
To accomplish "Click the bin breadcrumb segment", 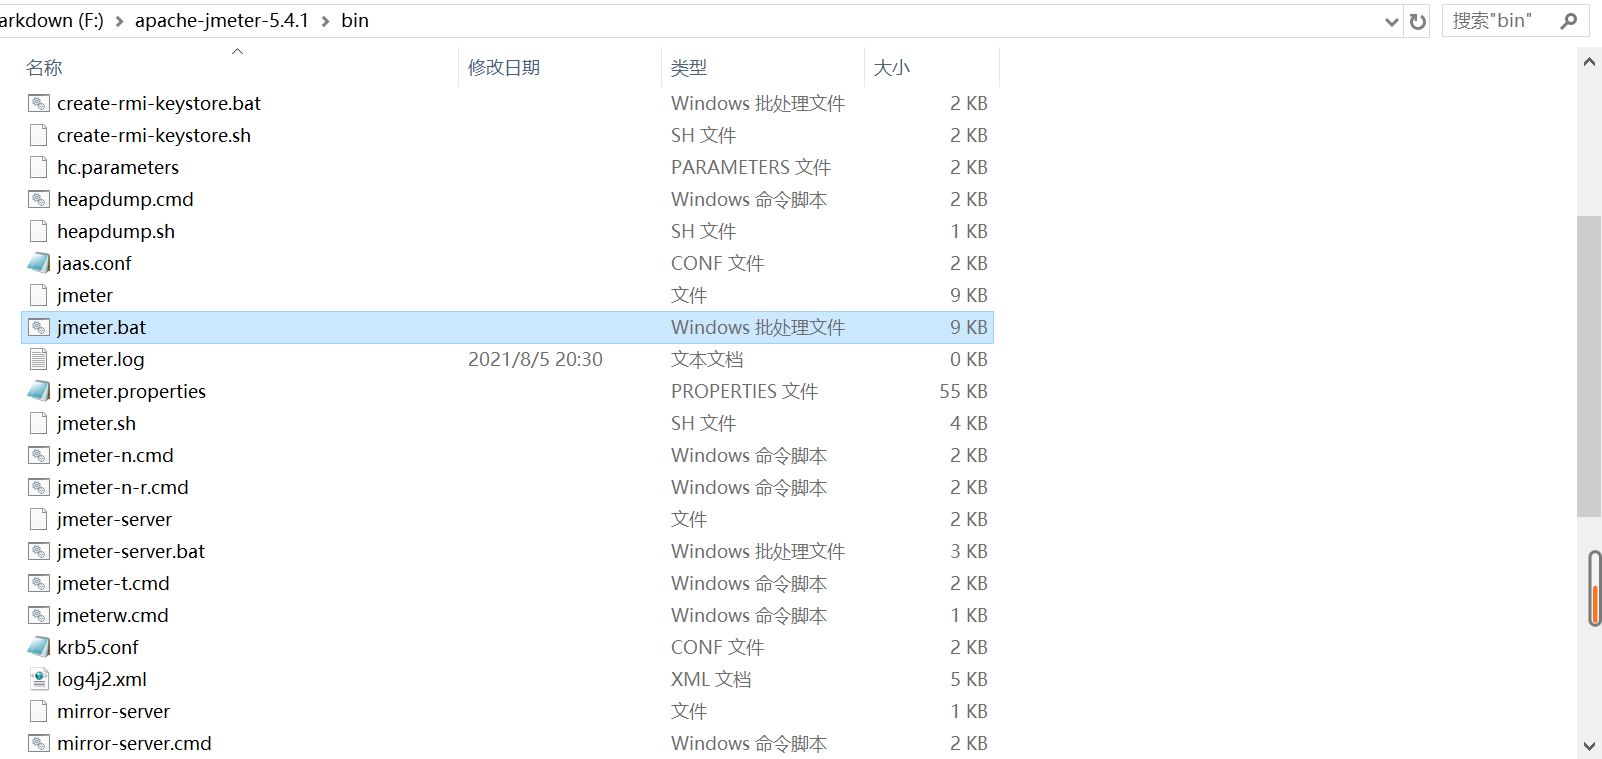I will 355,21.
